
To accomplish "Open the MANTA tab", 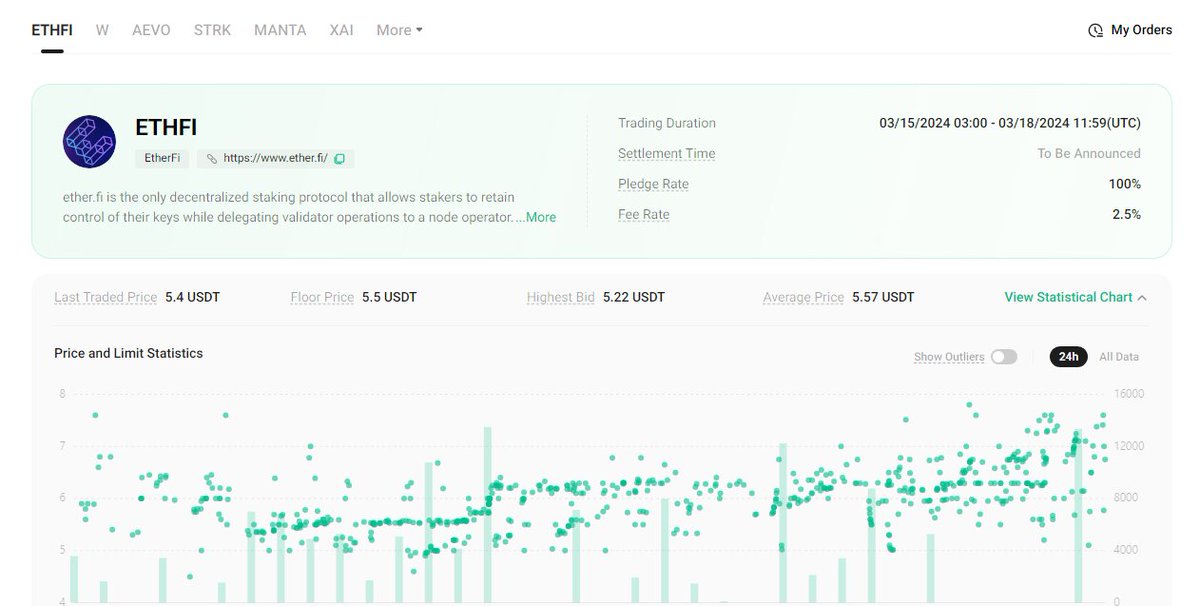I will pos(280,30).
